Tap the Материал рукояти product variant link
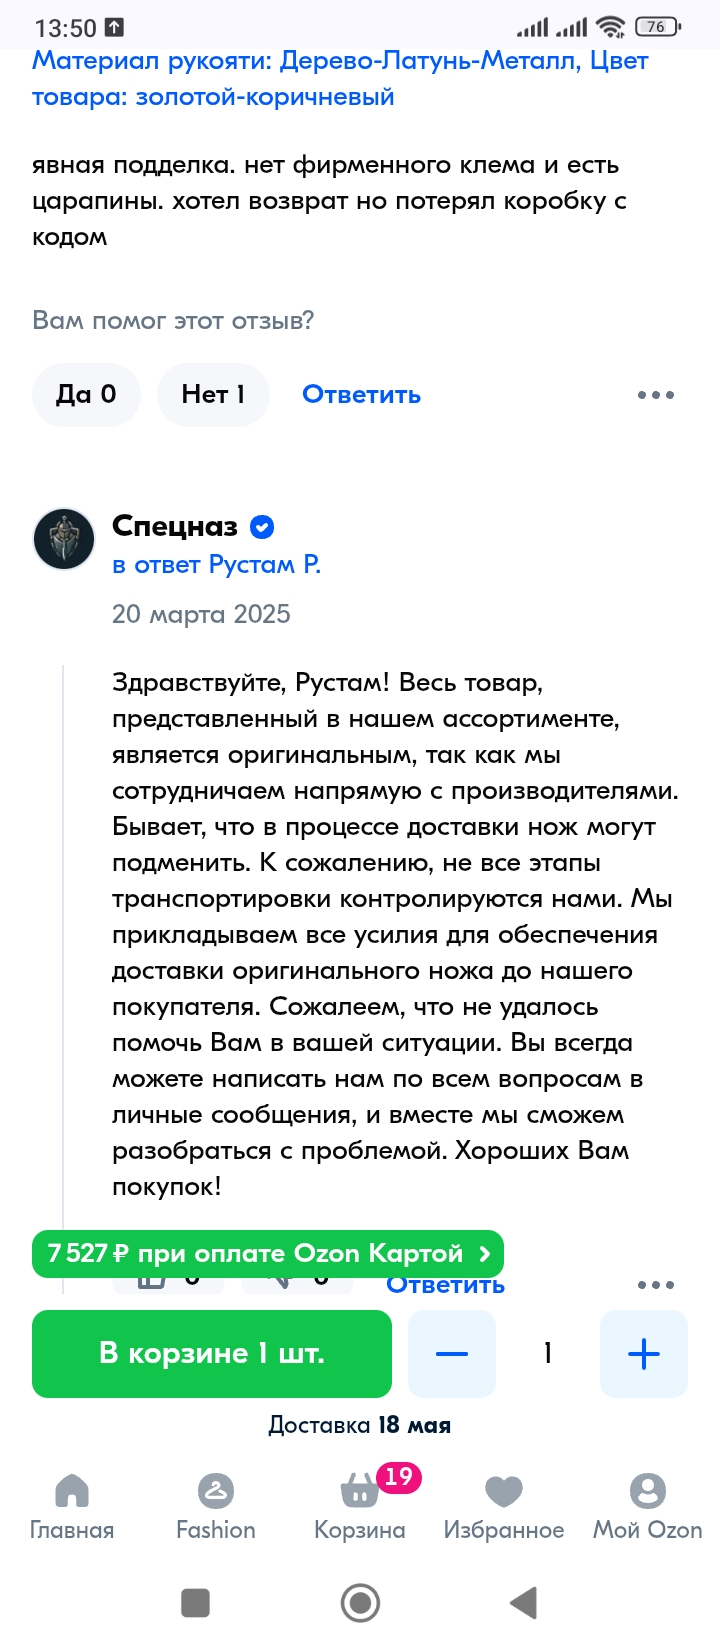Image resolution: width=720 pixels, height=1650 pixels. click(x=340, y=79)
